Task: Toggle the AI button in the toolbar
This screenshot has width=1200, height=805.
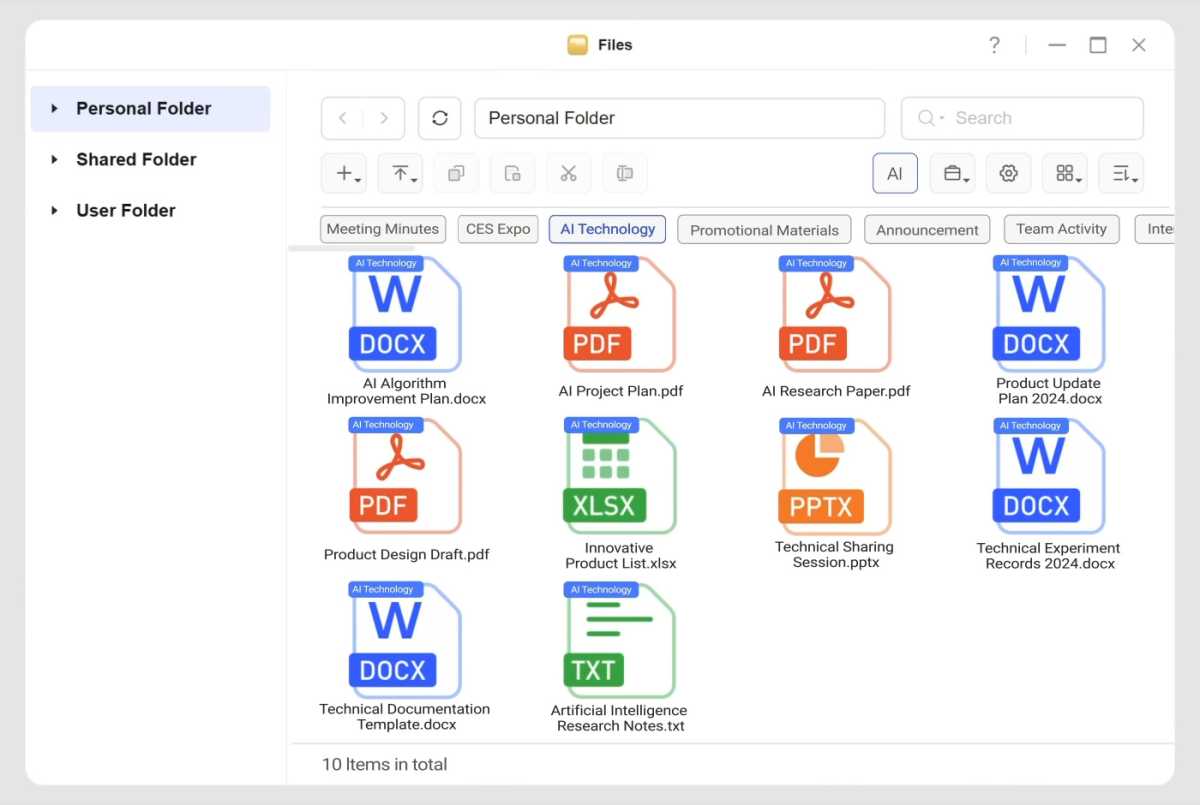Action: [x=895, y=174]
